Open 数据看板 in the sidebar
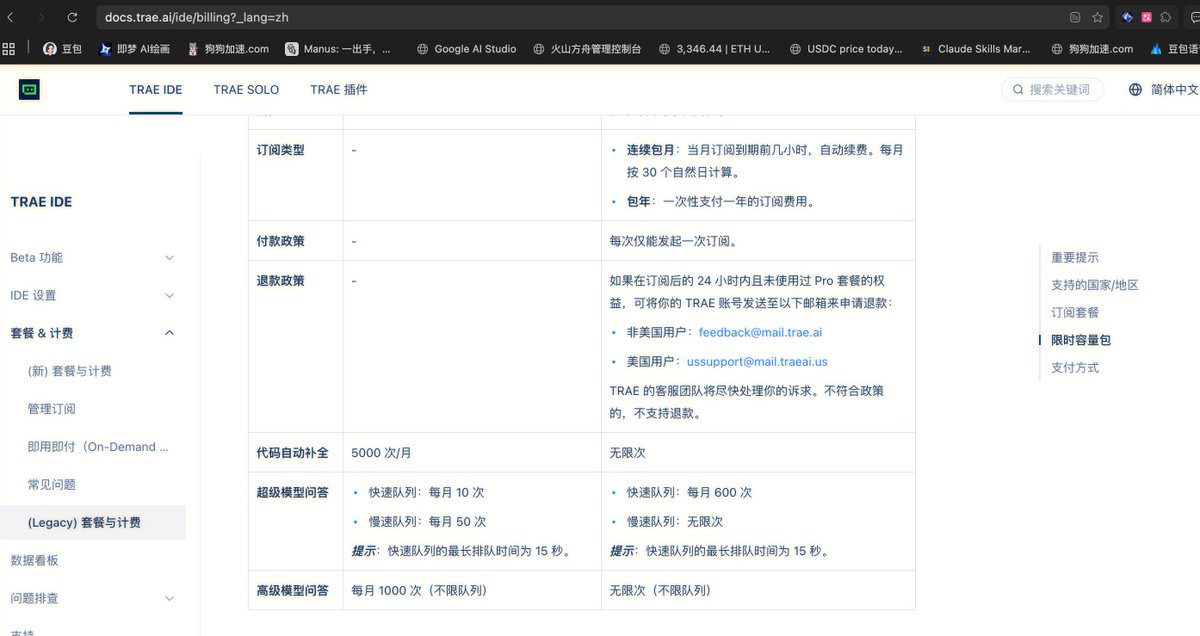Screen dimensions: 1200x636 tap(34, 560)
